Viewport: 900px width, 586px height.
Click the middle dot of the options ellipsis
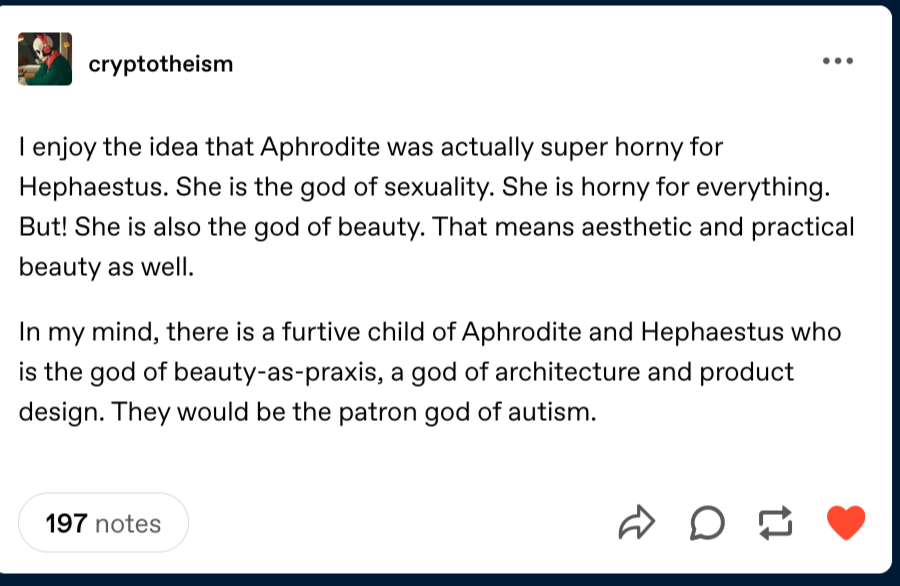(x=838, y=61)
